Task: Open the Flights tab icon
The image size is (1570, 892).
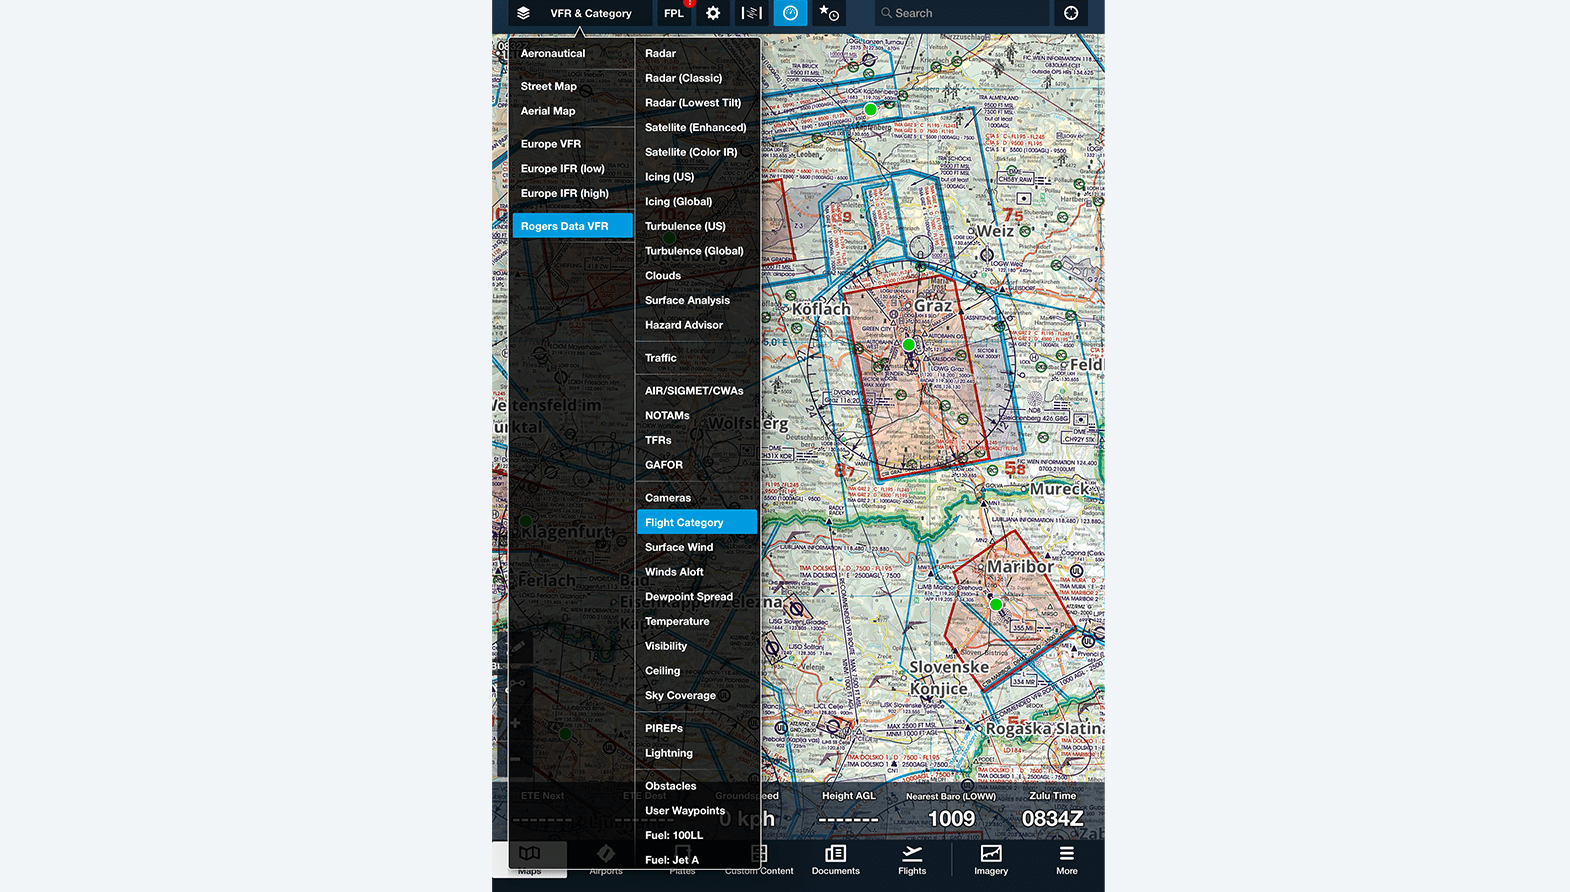Action: pos(912,860)
